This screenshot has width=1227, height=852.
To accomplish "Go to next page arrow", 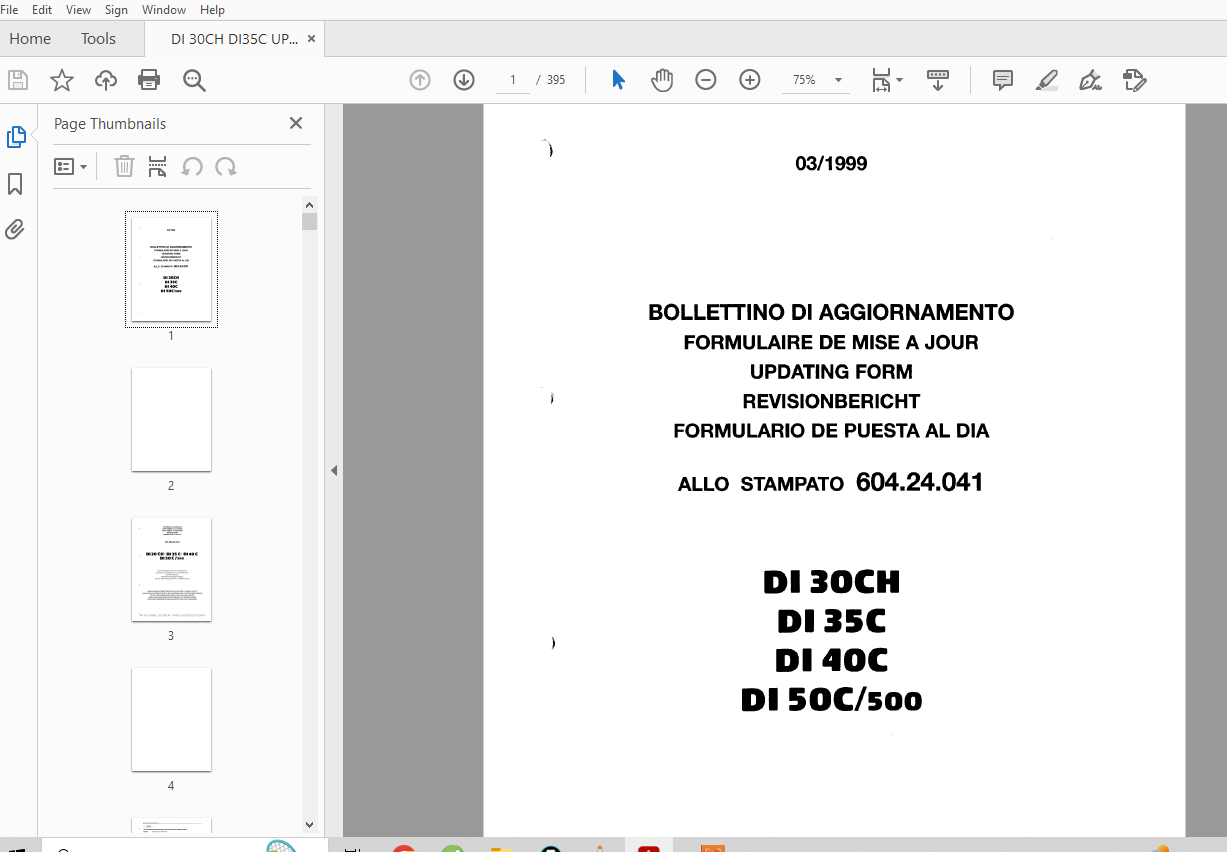I will click(x=464, y=80).
